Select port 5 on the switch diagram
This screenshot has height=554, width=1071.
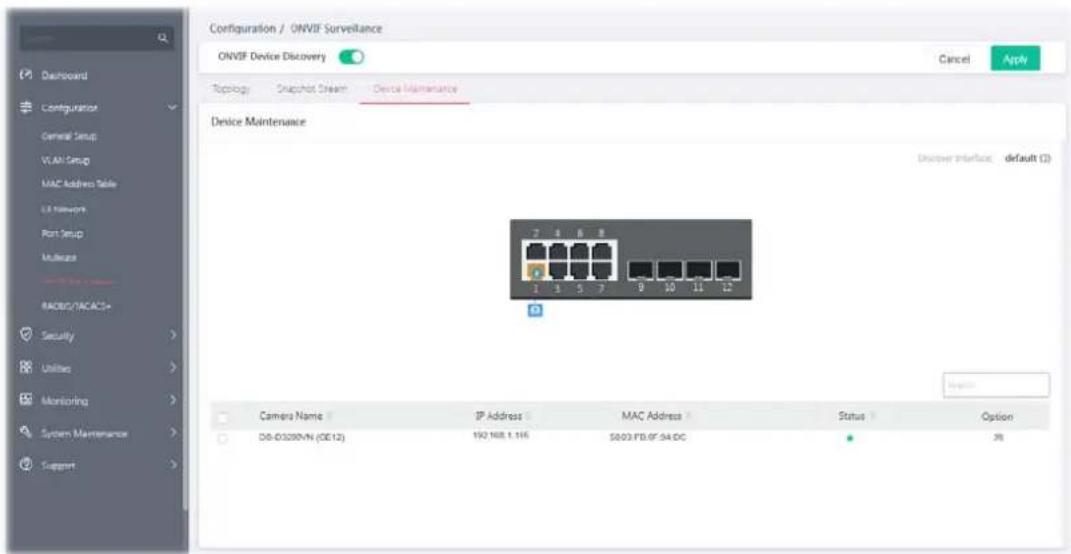[579, 271]
